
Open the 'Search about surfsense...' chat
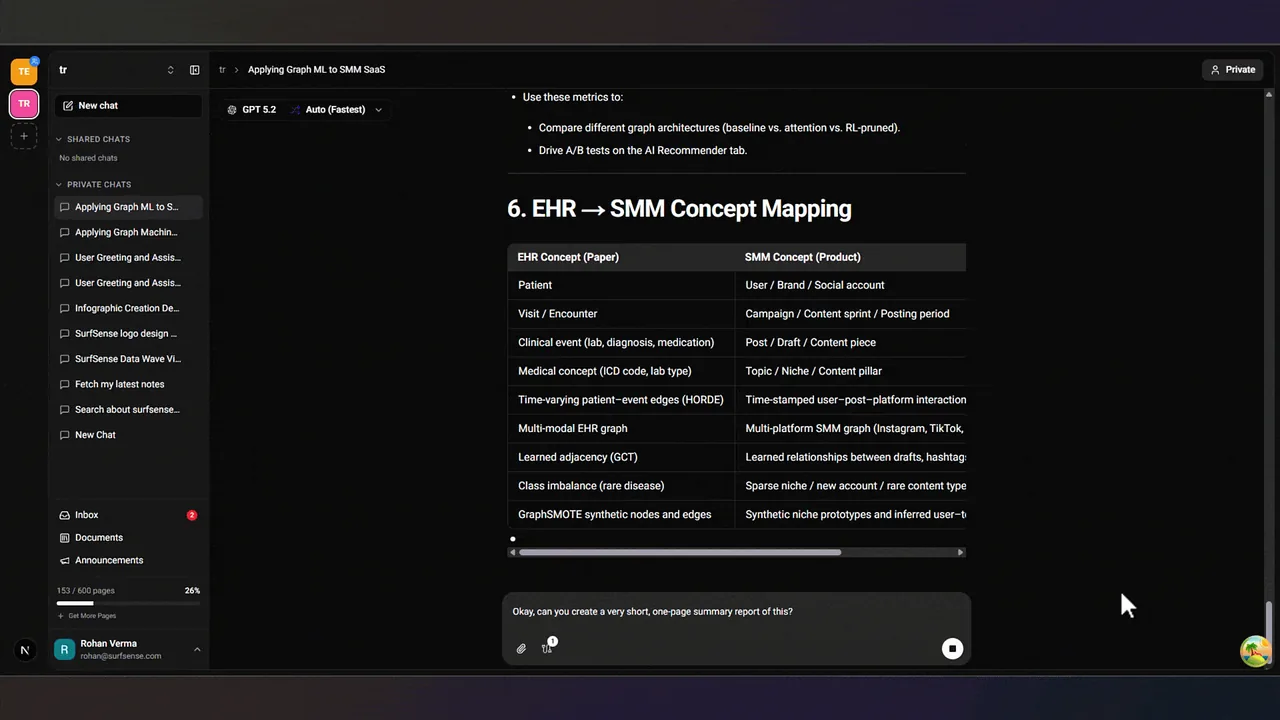click(129, 409)
